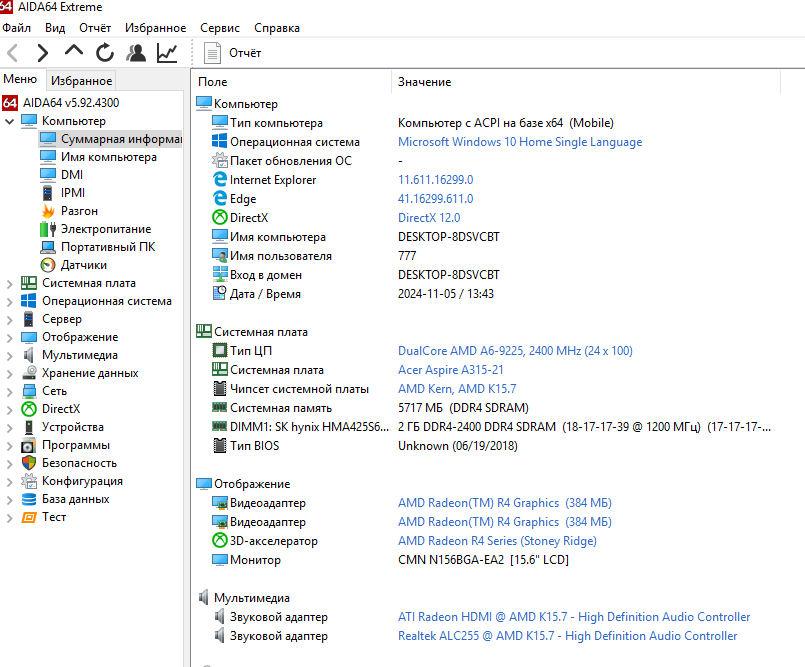Open the Файл menu

[x=16, y=28]
